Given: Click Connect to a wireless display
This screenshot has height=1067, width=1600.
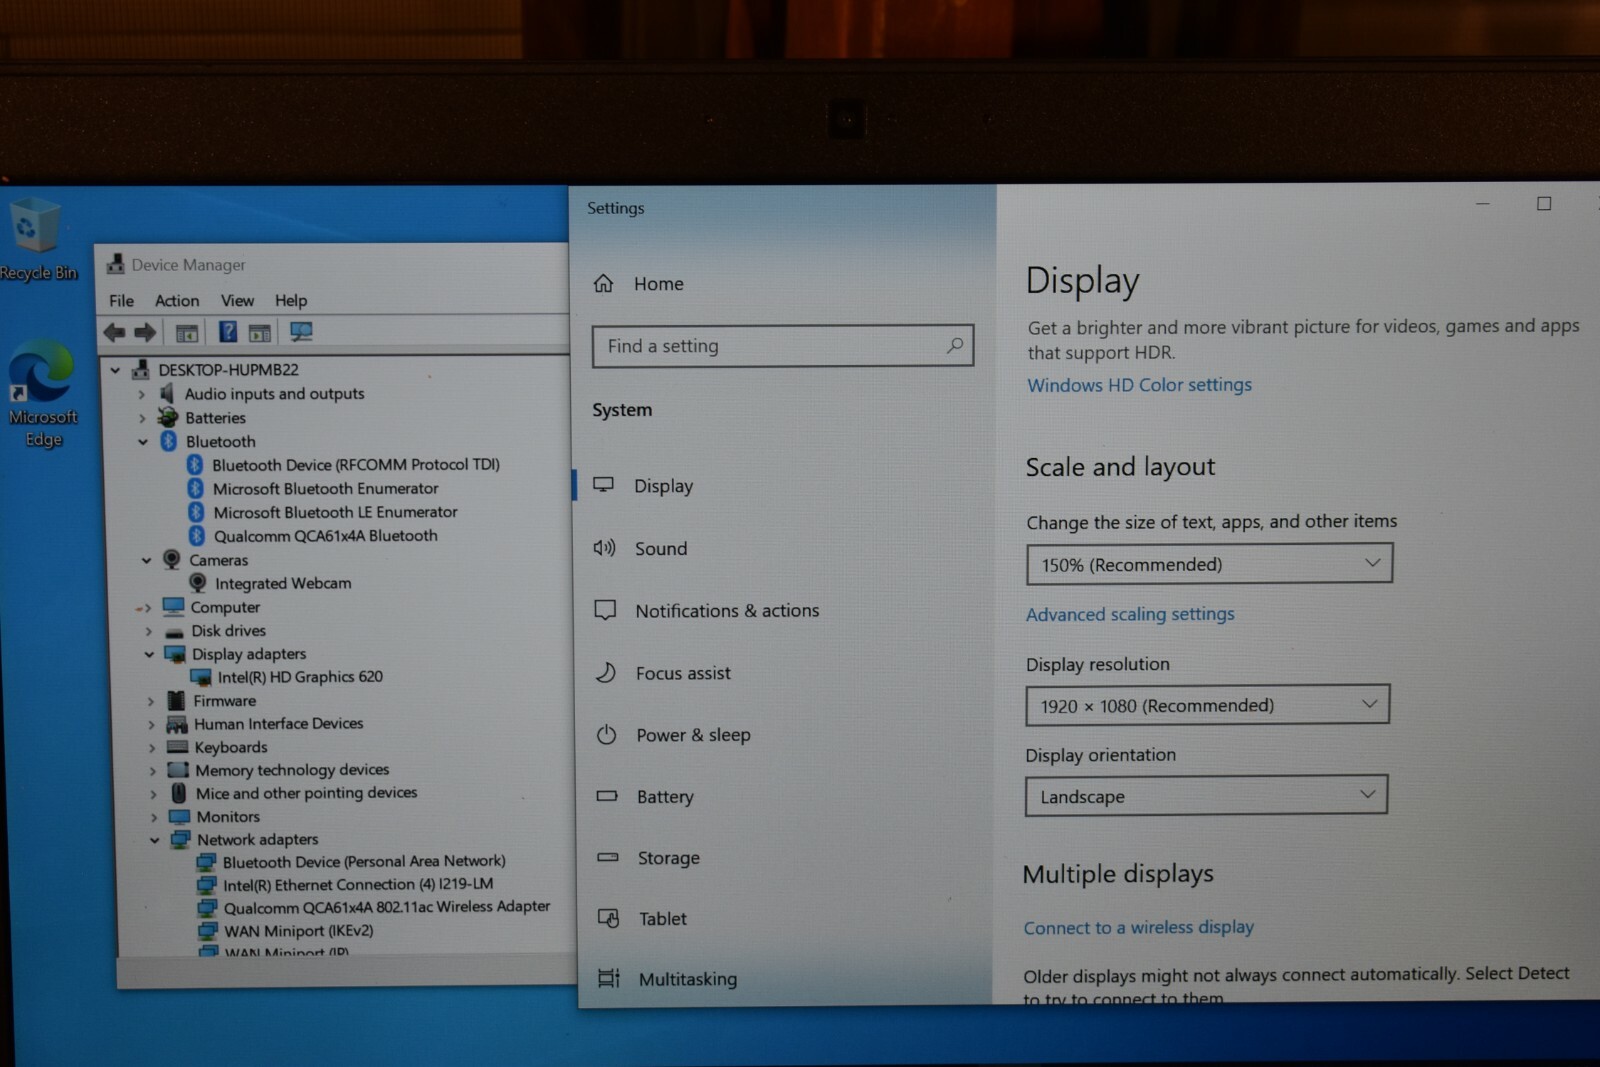Looking at the screenshot, I should [1138, 927].
